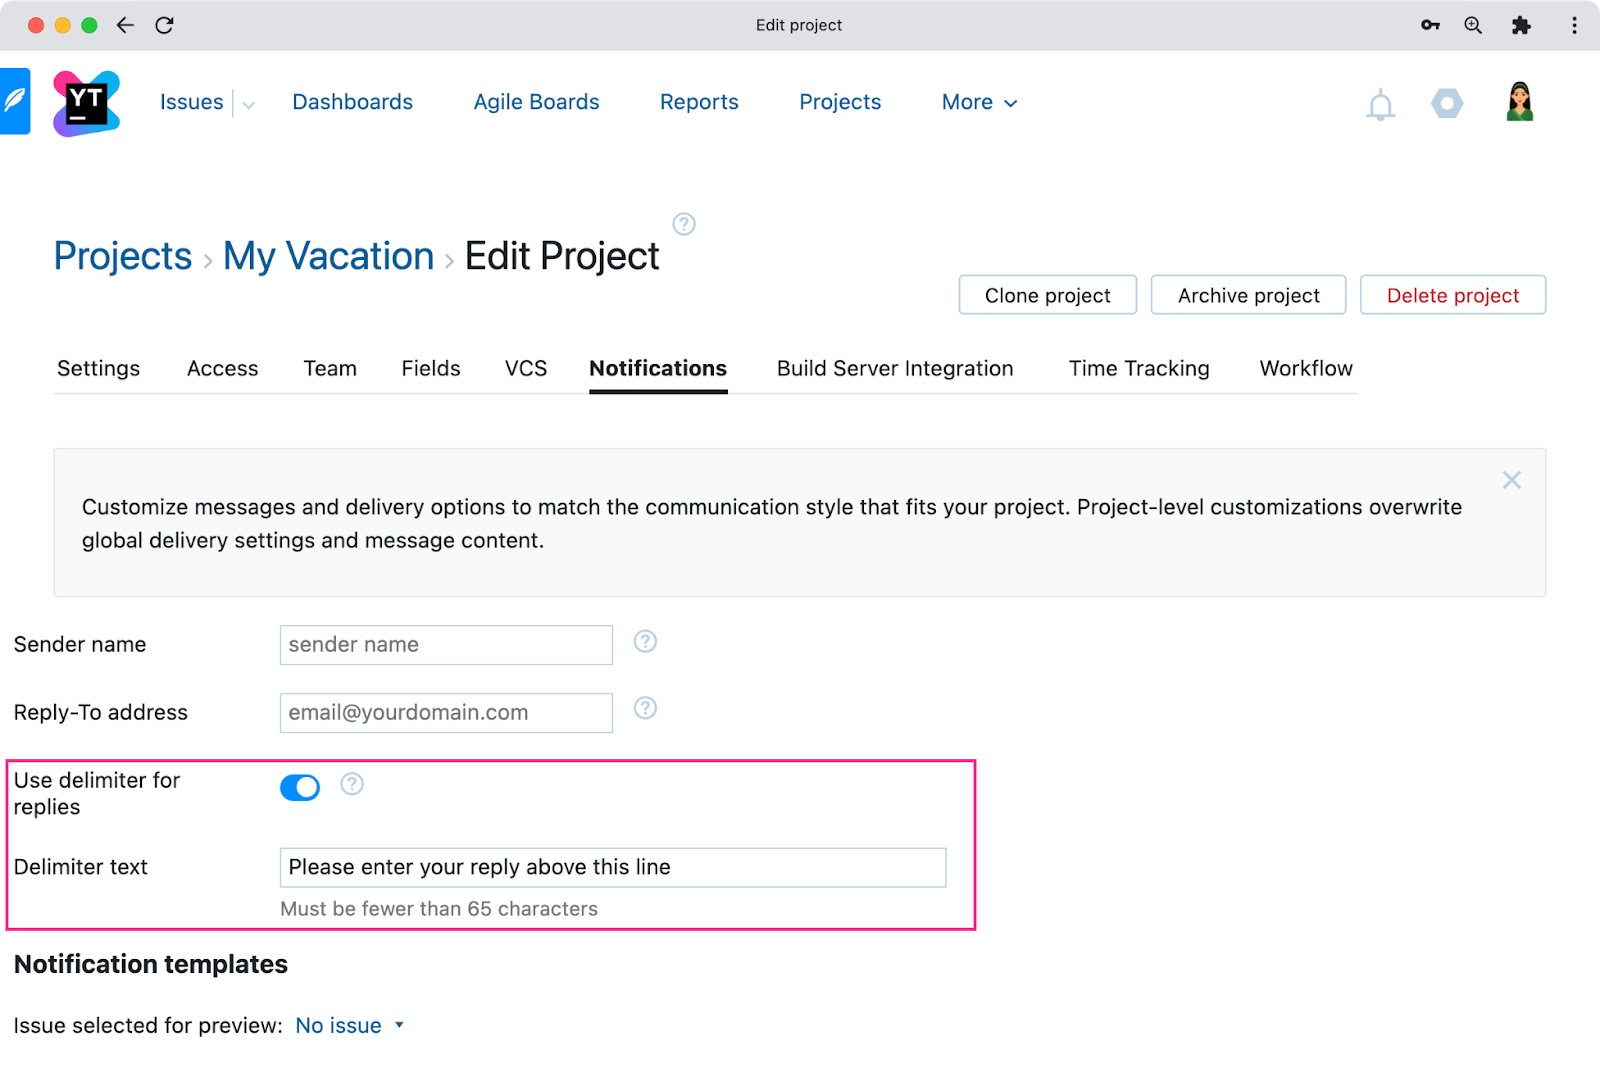This screenshot has width=1600, height=1066.
Task: Follow the My Vacation breadcrumb link
Action: point(328,257)
